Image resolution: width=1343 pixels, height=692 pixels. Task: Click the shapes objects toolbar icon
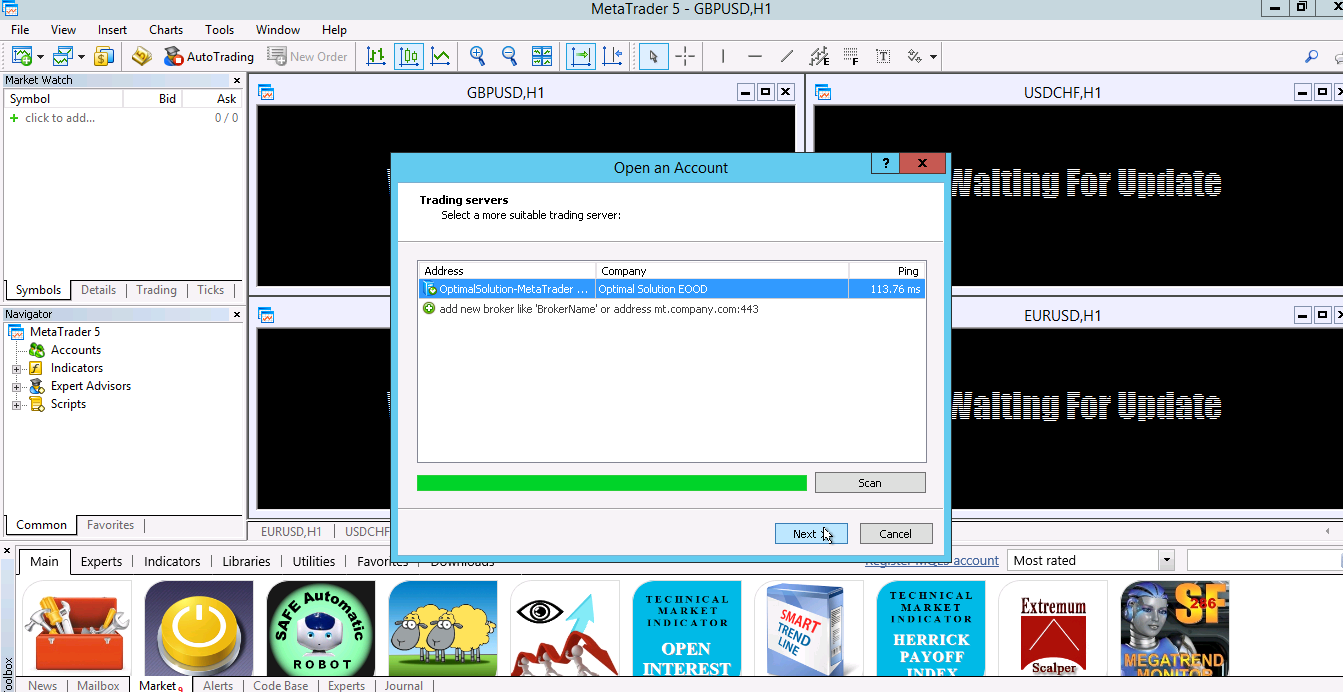click(x=914, y=57)
